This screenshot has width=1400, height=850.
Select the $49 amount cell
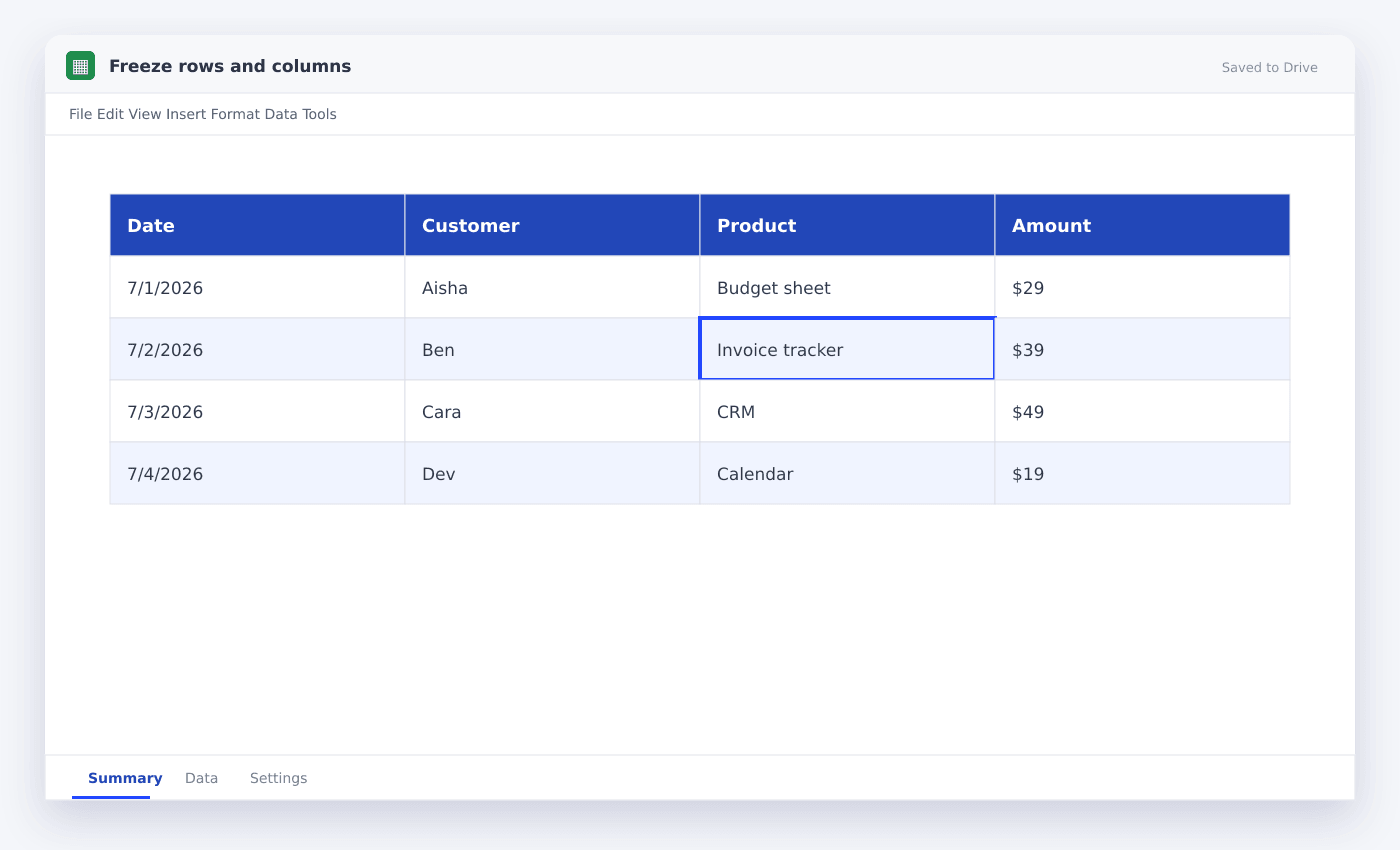pyautogui.click(x=1142, y=411)
